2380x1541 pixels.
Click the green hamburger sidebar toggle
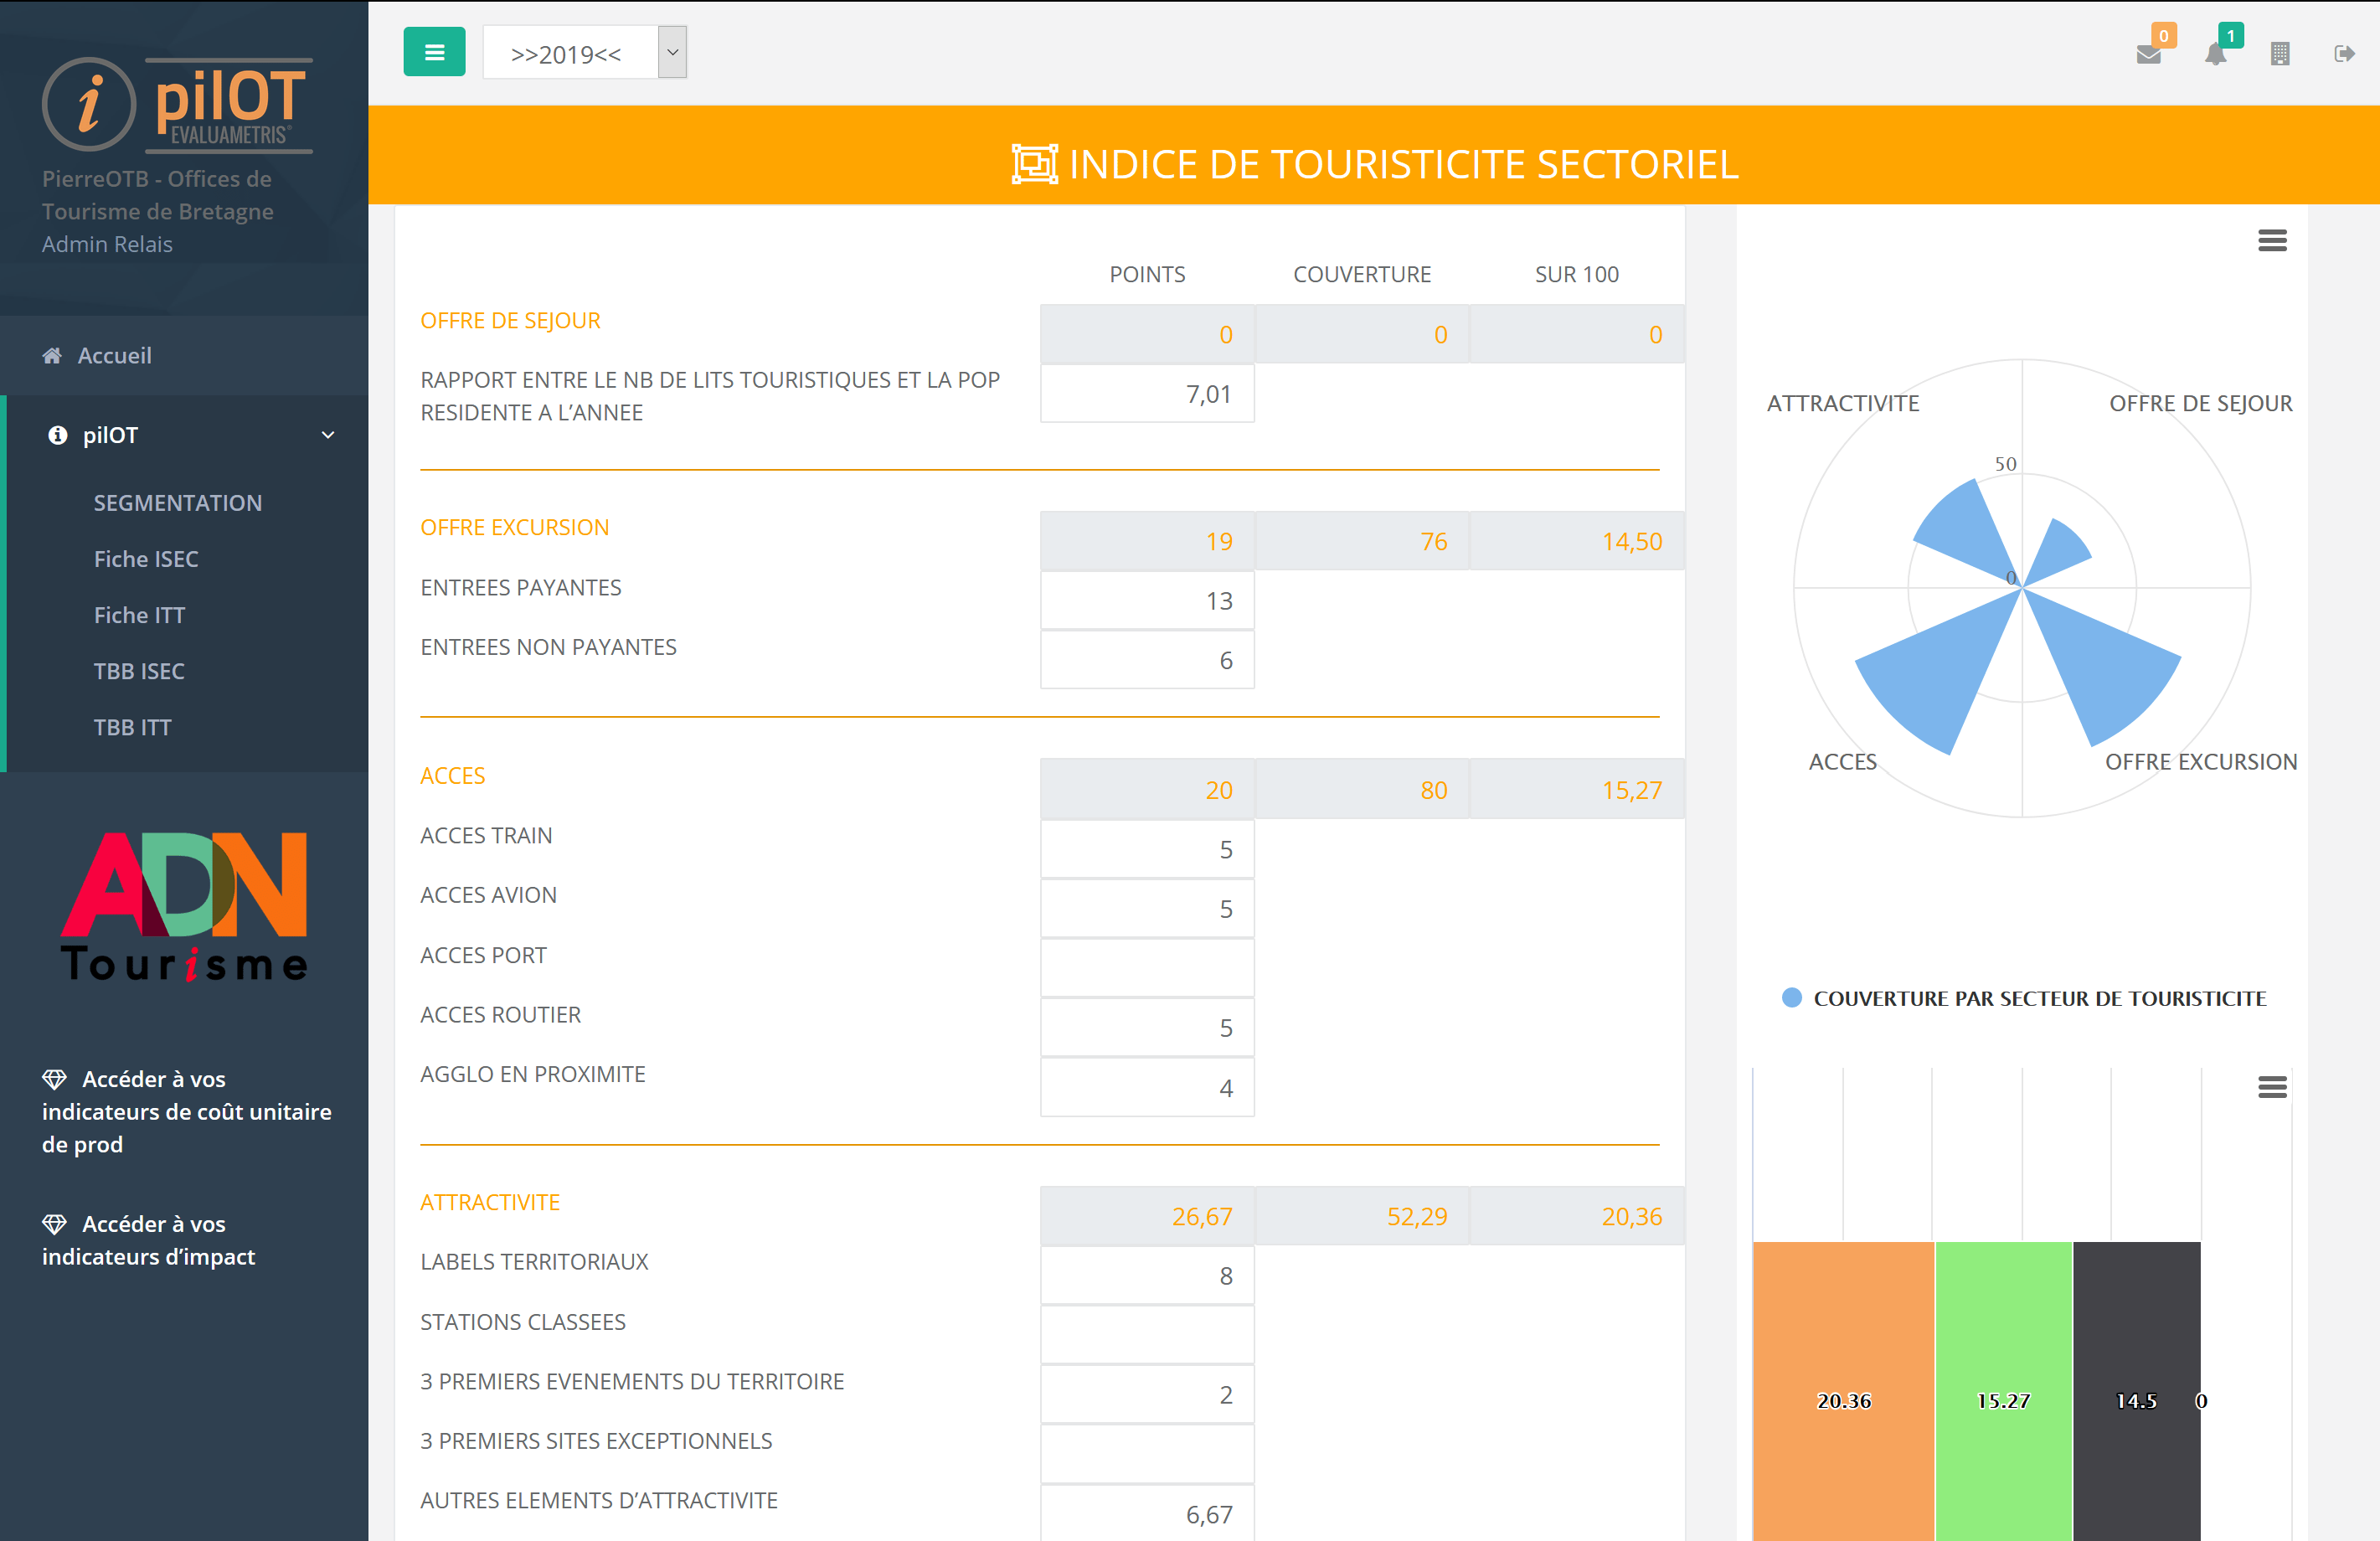pos(434,52)
